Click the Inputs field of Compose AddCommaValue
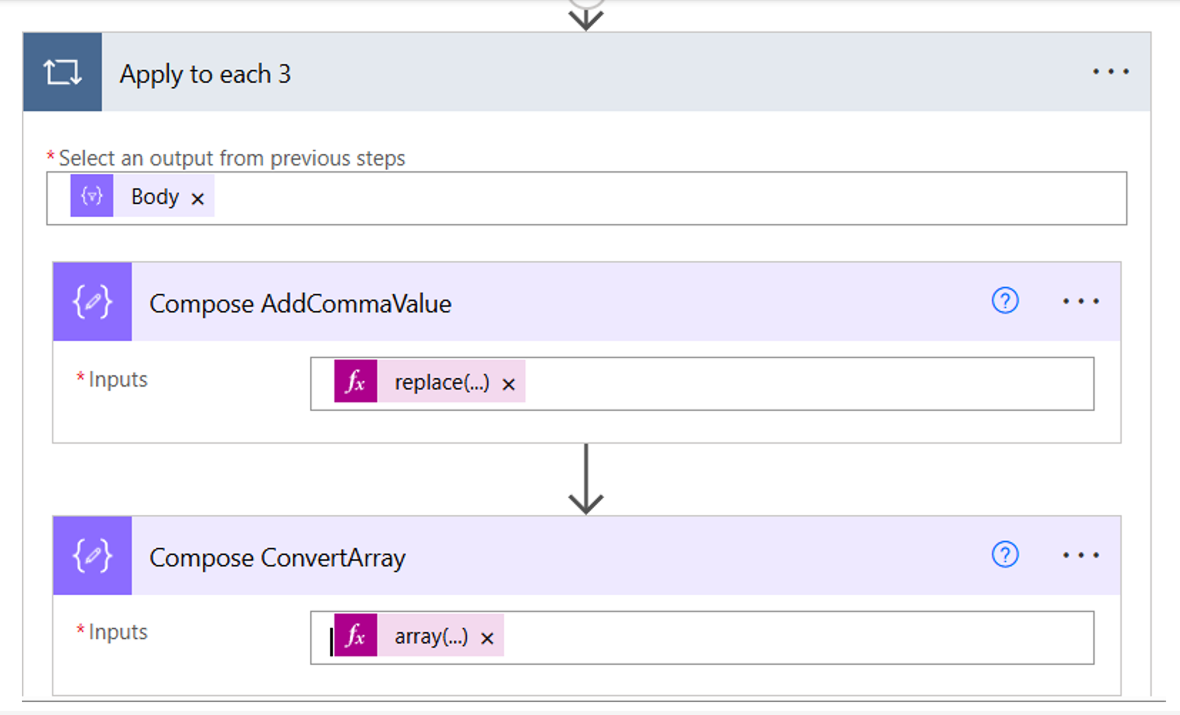 [x=750, y=383]
